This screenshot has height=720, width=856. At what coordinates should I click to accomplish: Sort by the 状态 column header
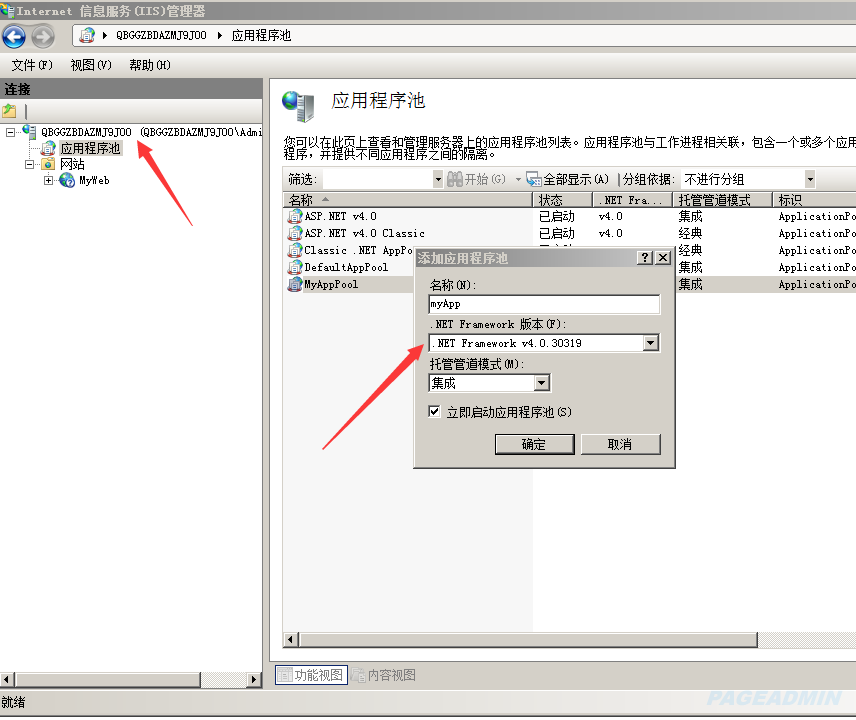pos(563,200)
